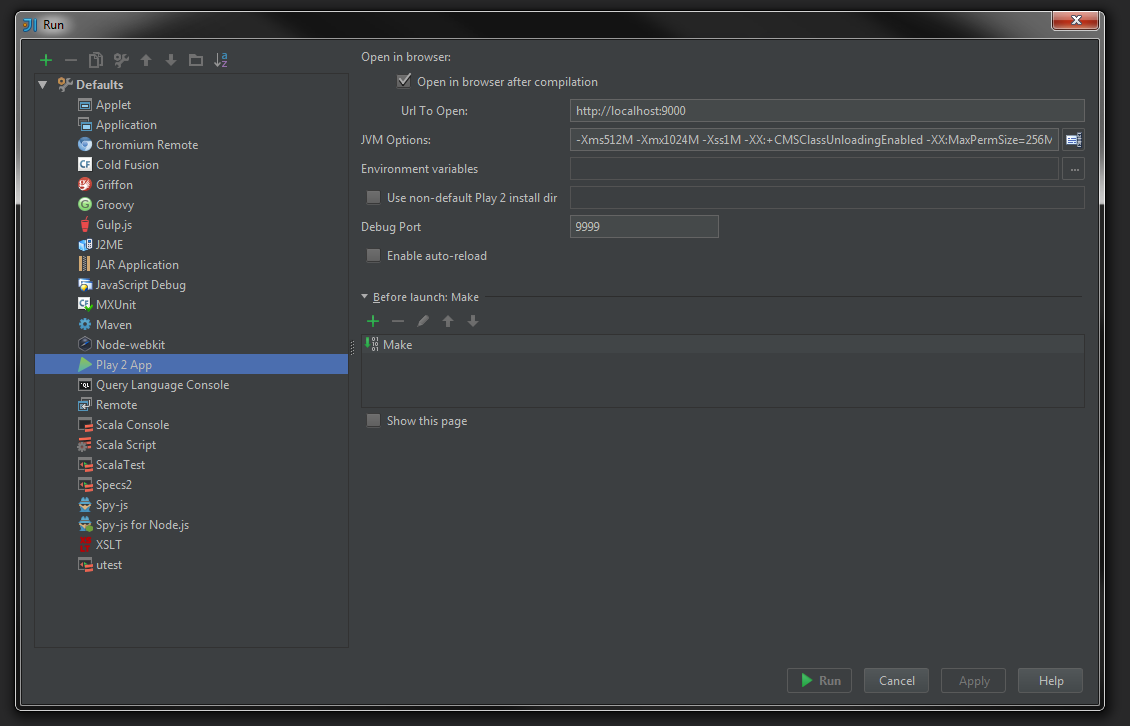Image resolution: width=1130 pixels, height=726 pixels.
Task: Collapse the Defaults tree node
Action: (x=43, y=84)
